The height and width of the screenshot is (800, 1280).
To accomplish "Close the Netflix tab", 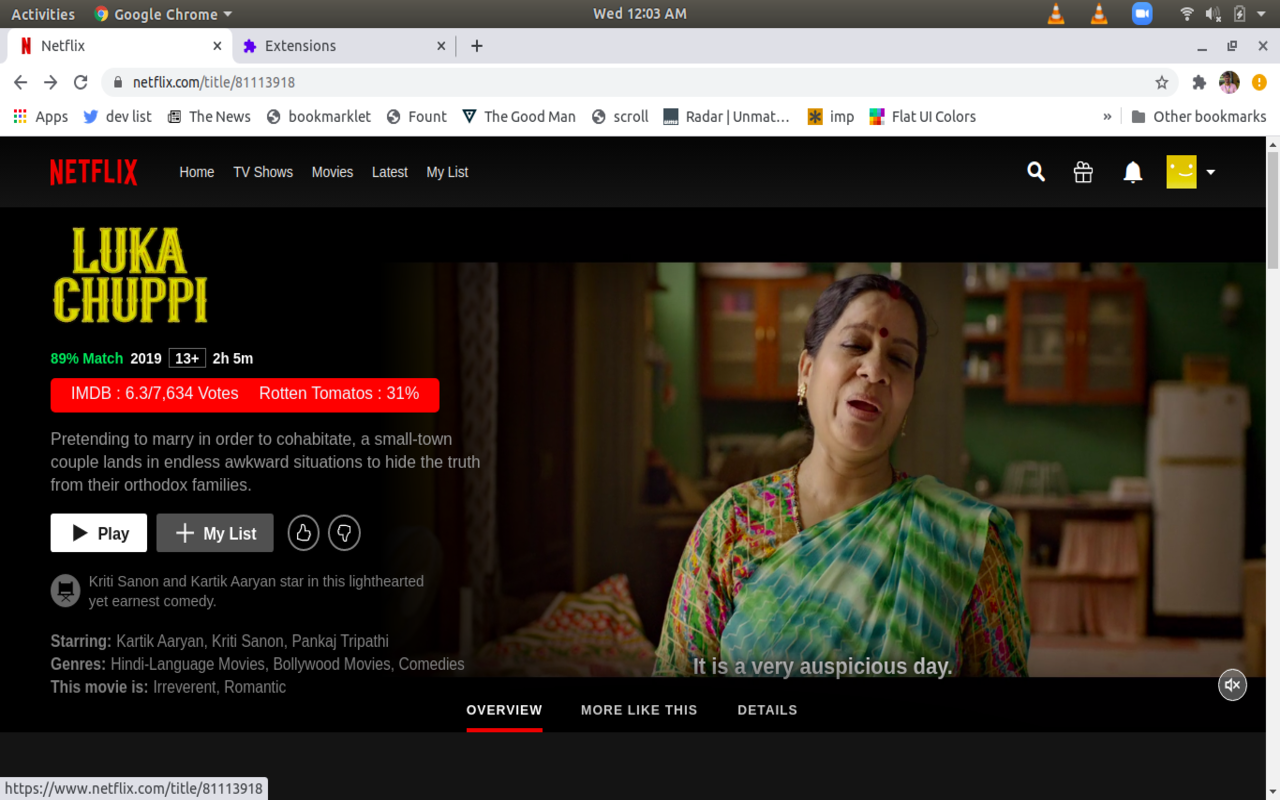I will tap(217, 46).
